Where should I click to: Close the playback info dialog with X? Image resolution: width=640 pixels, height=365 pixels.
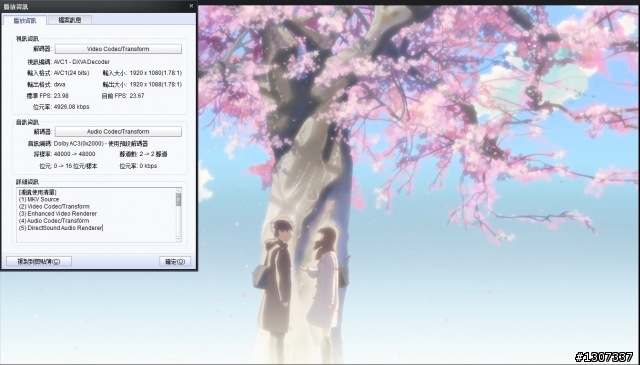[191, 6]
